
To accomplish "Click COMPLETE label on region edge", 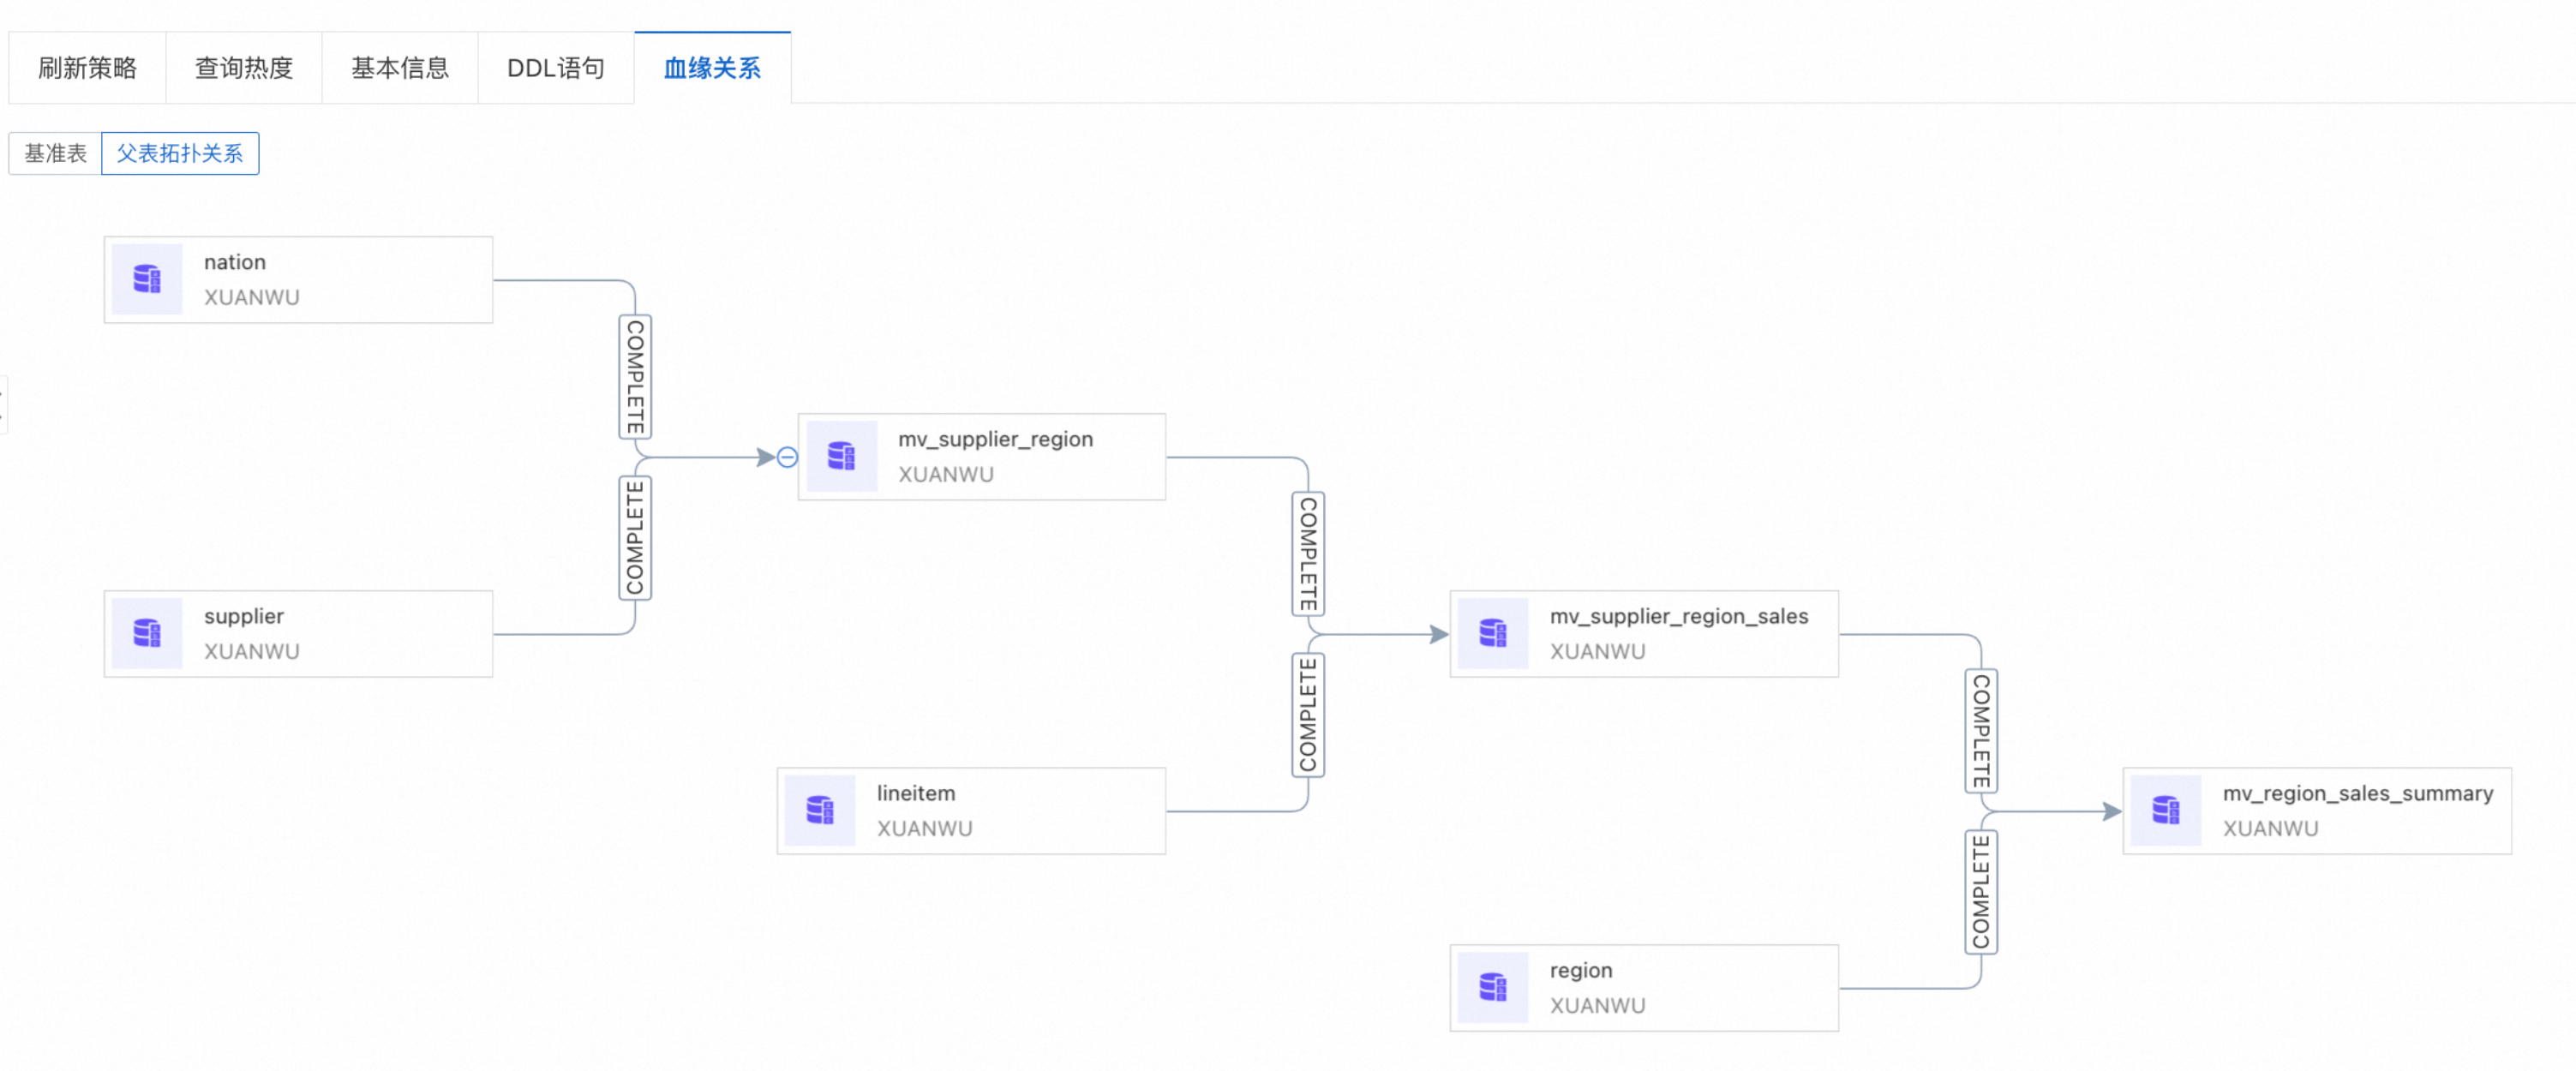I will click(x=1981, y=892).
